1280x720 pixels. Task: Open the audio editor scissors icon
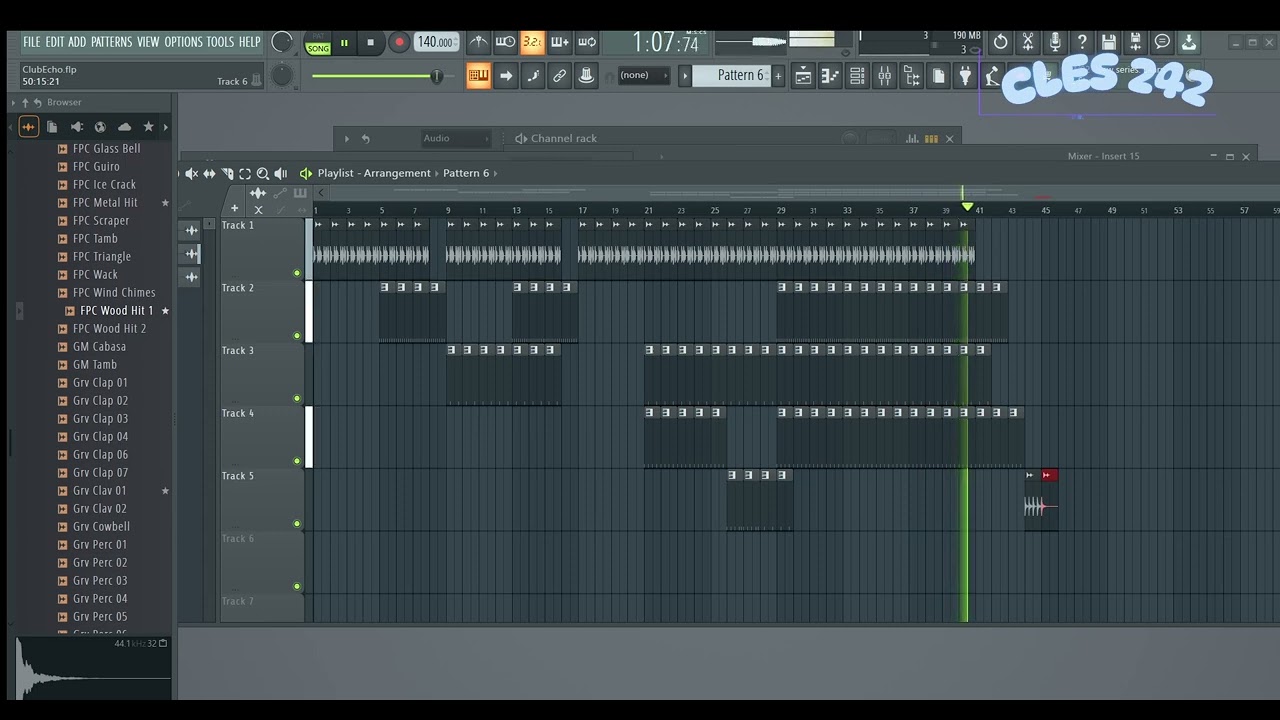click(1027, 42)
